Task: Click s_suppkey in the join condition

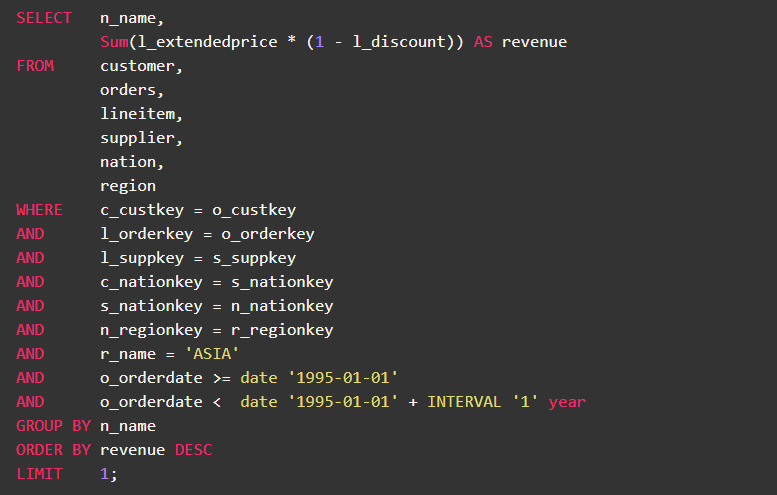Action: [x=254, y=258]
